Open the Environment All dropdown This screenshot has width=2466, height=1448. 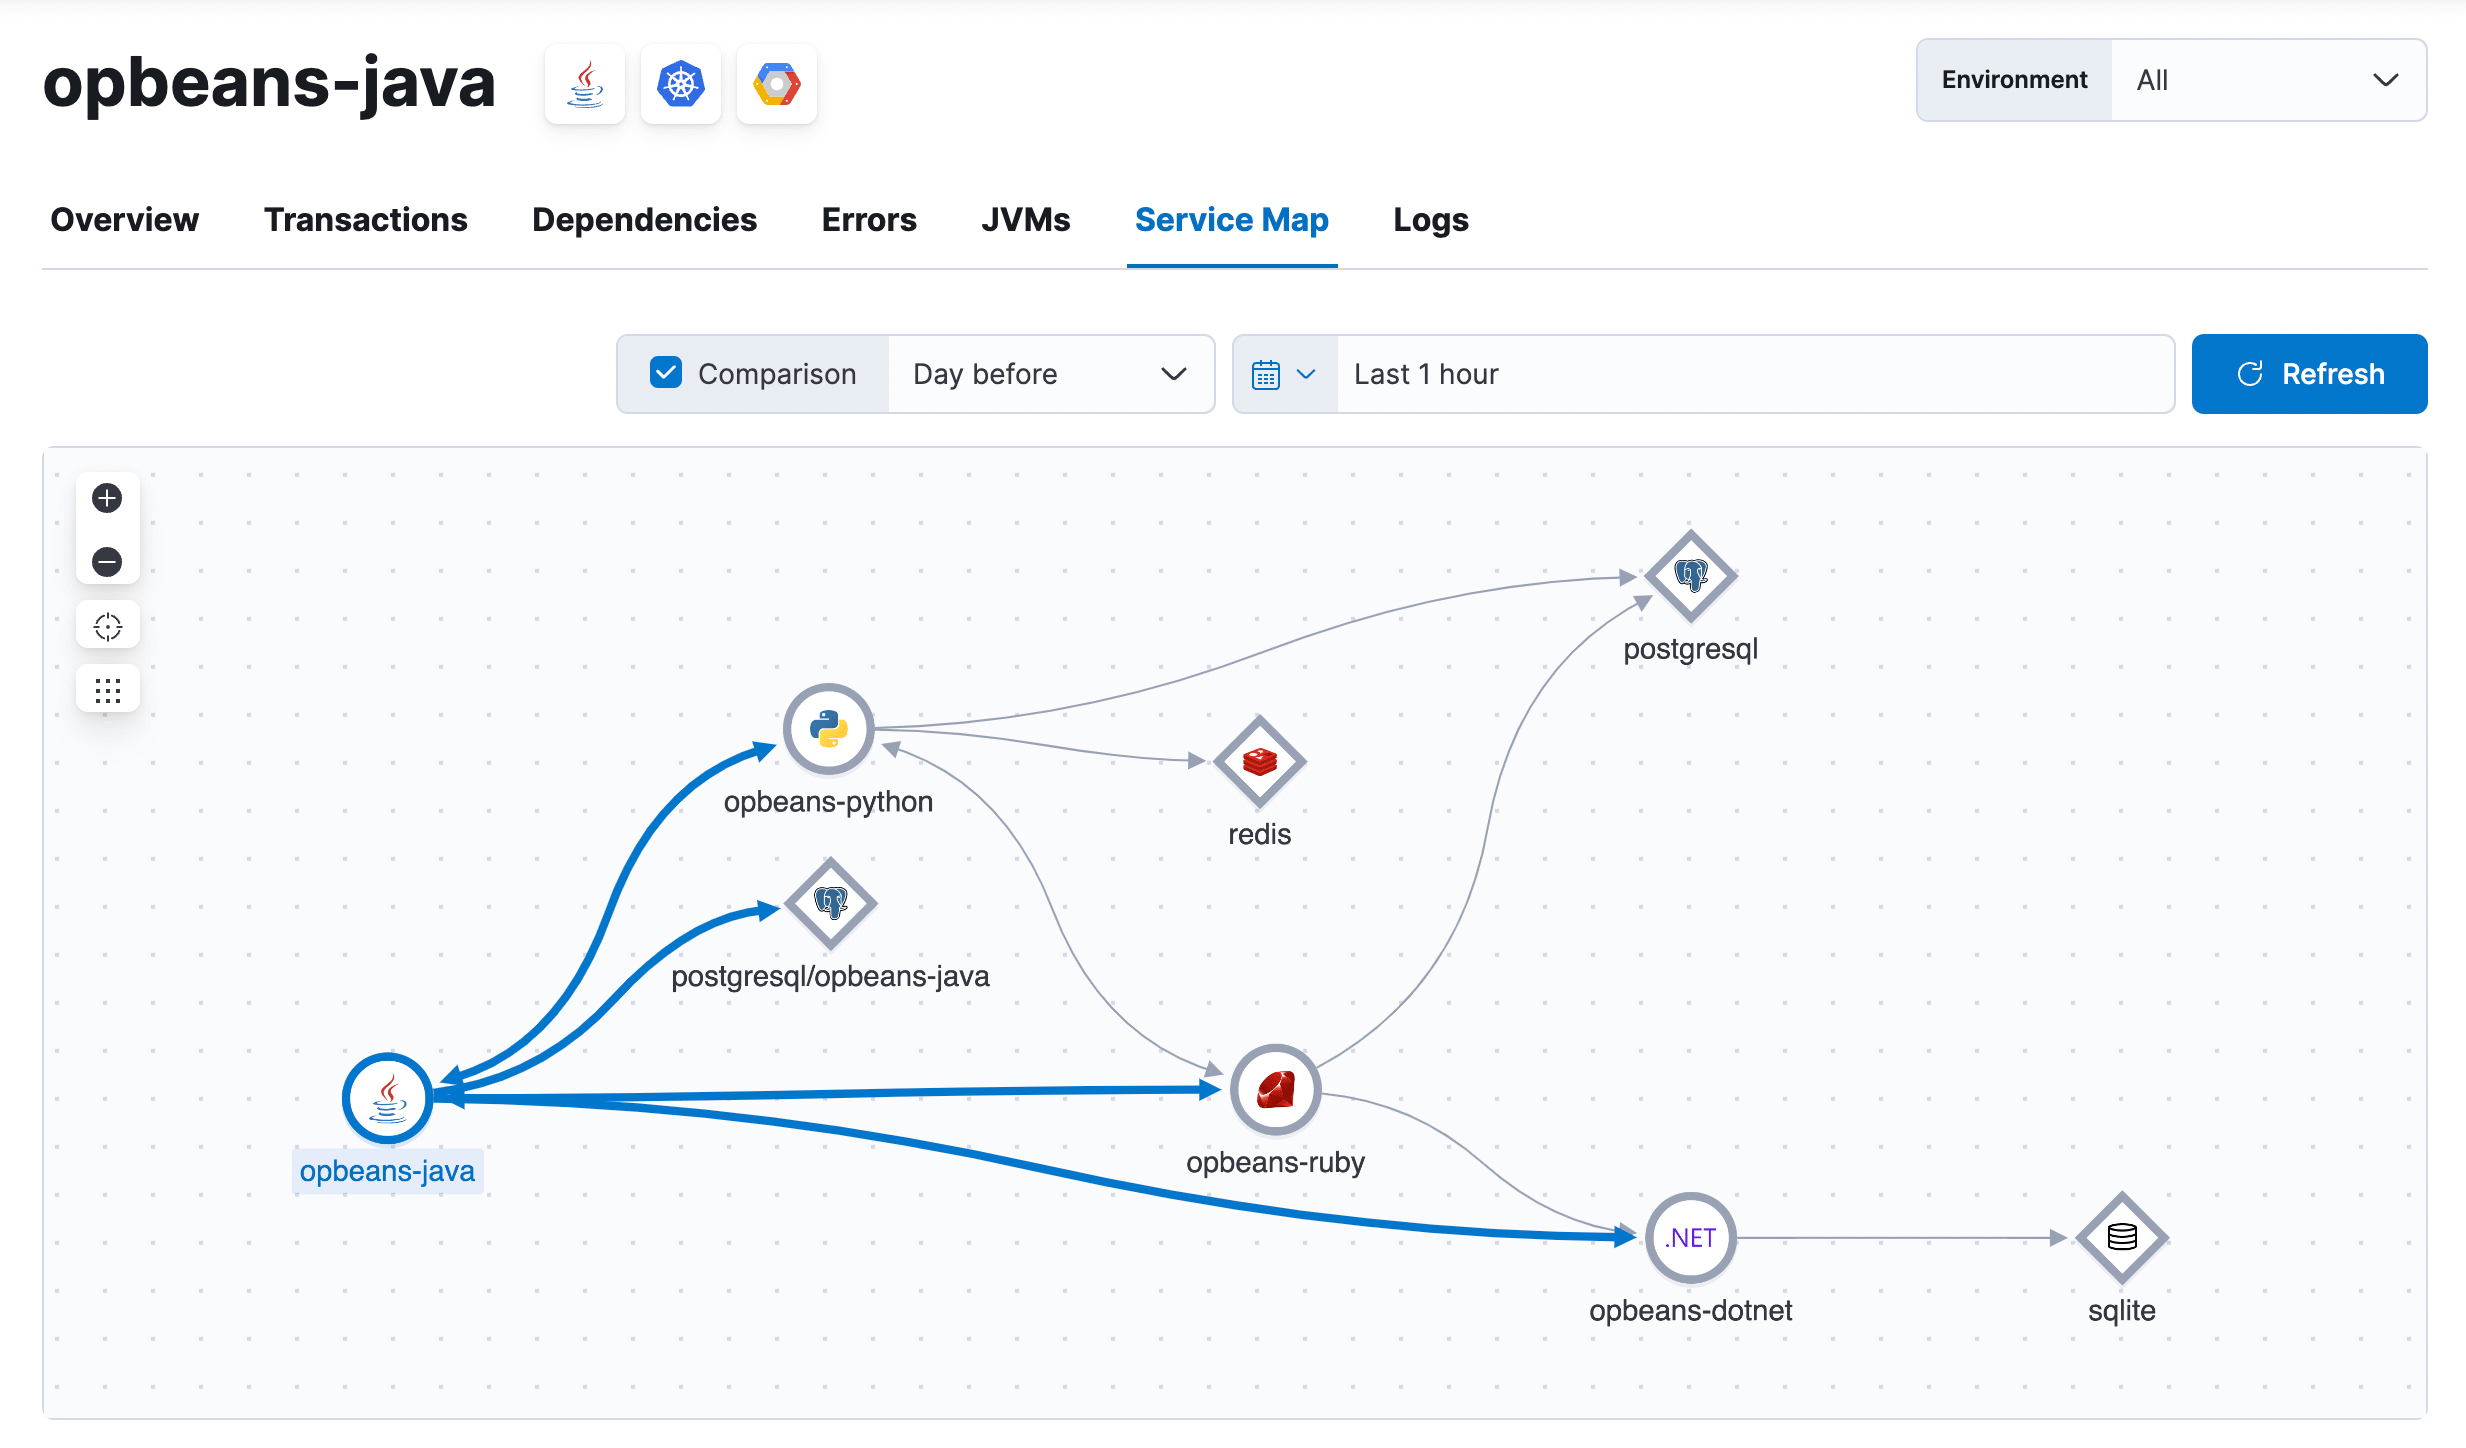pyautogui.click(x=2267, y=80)
